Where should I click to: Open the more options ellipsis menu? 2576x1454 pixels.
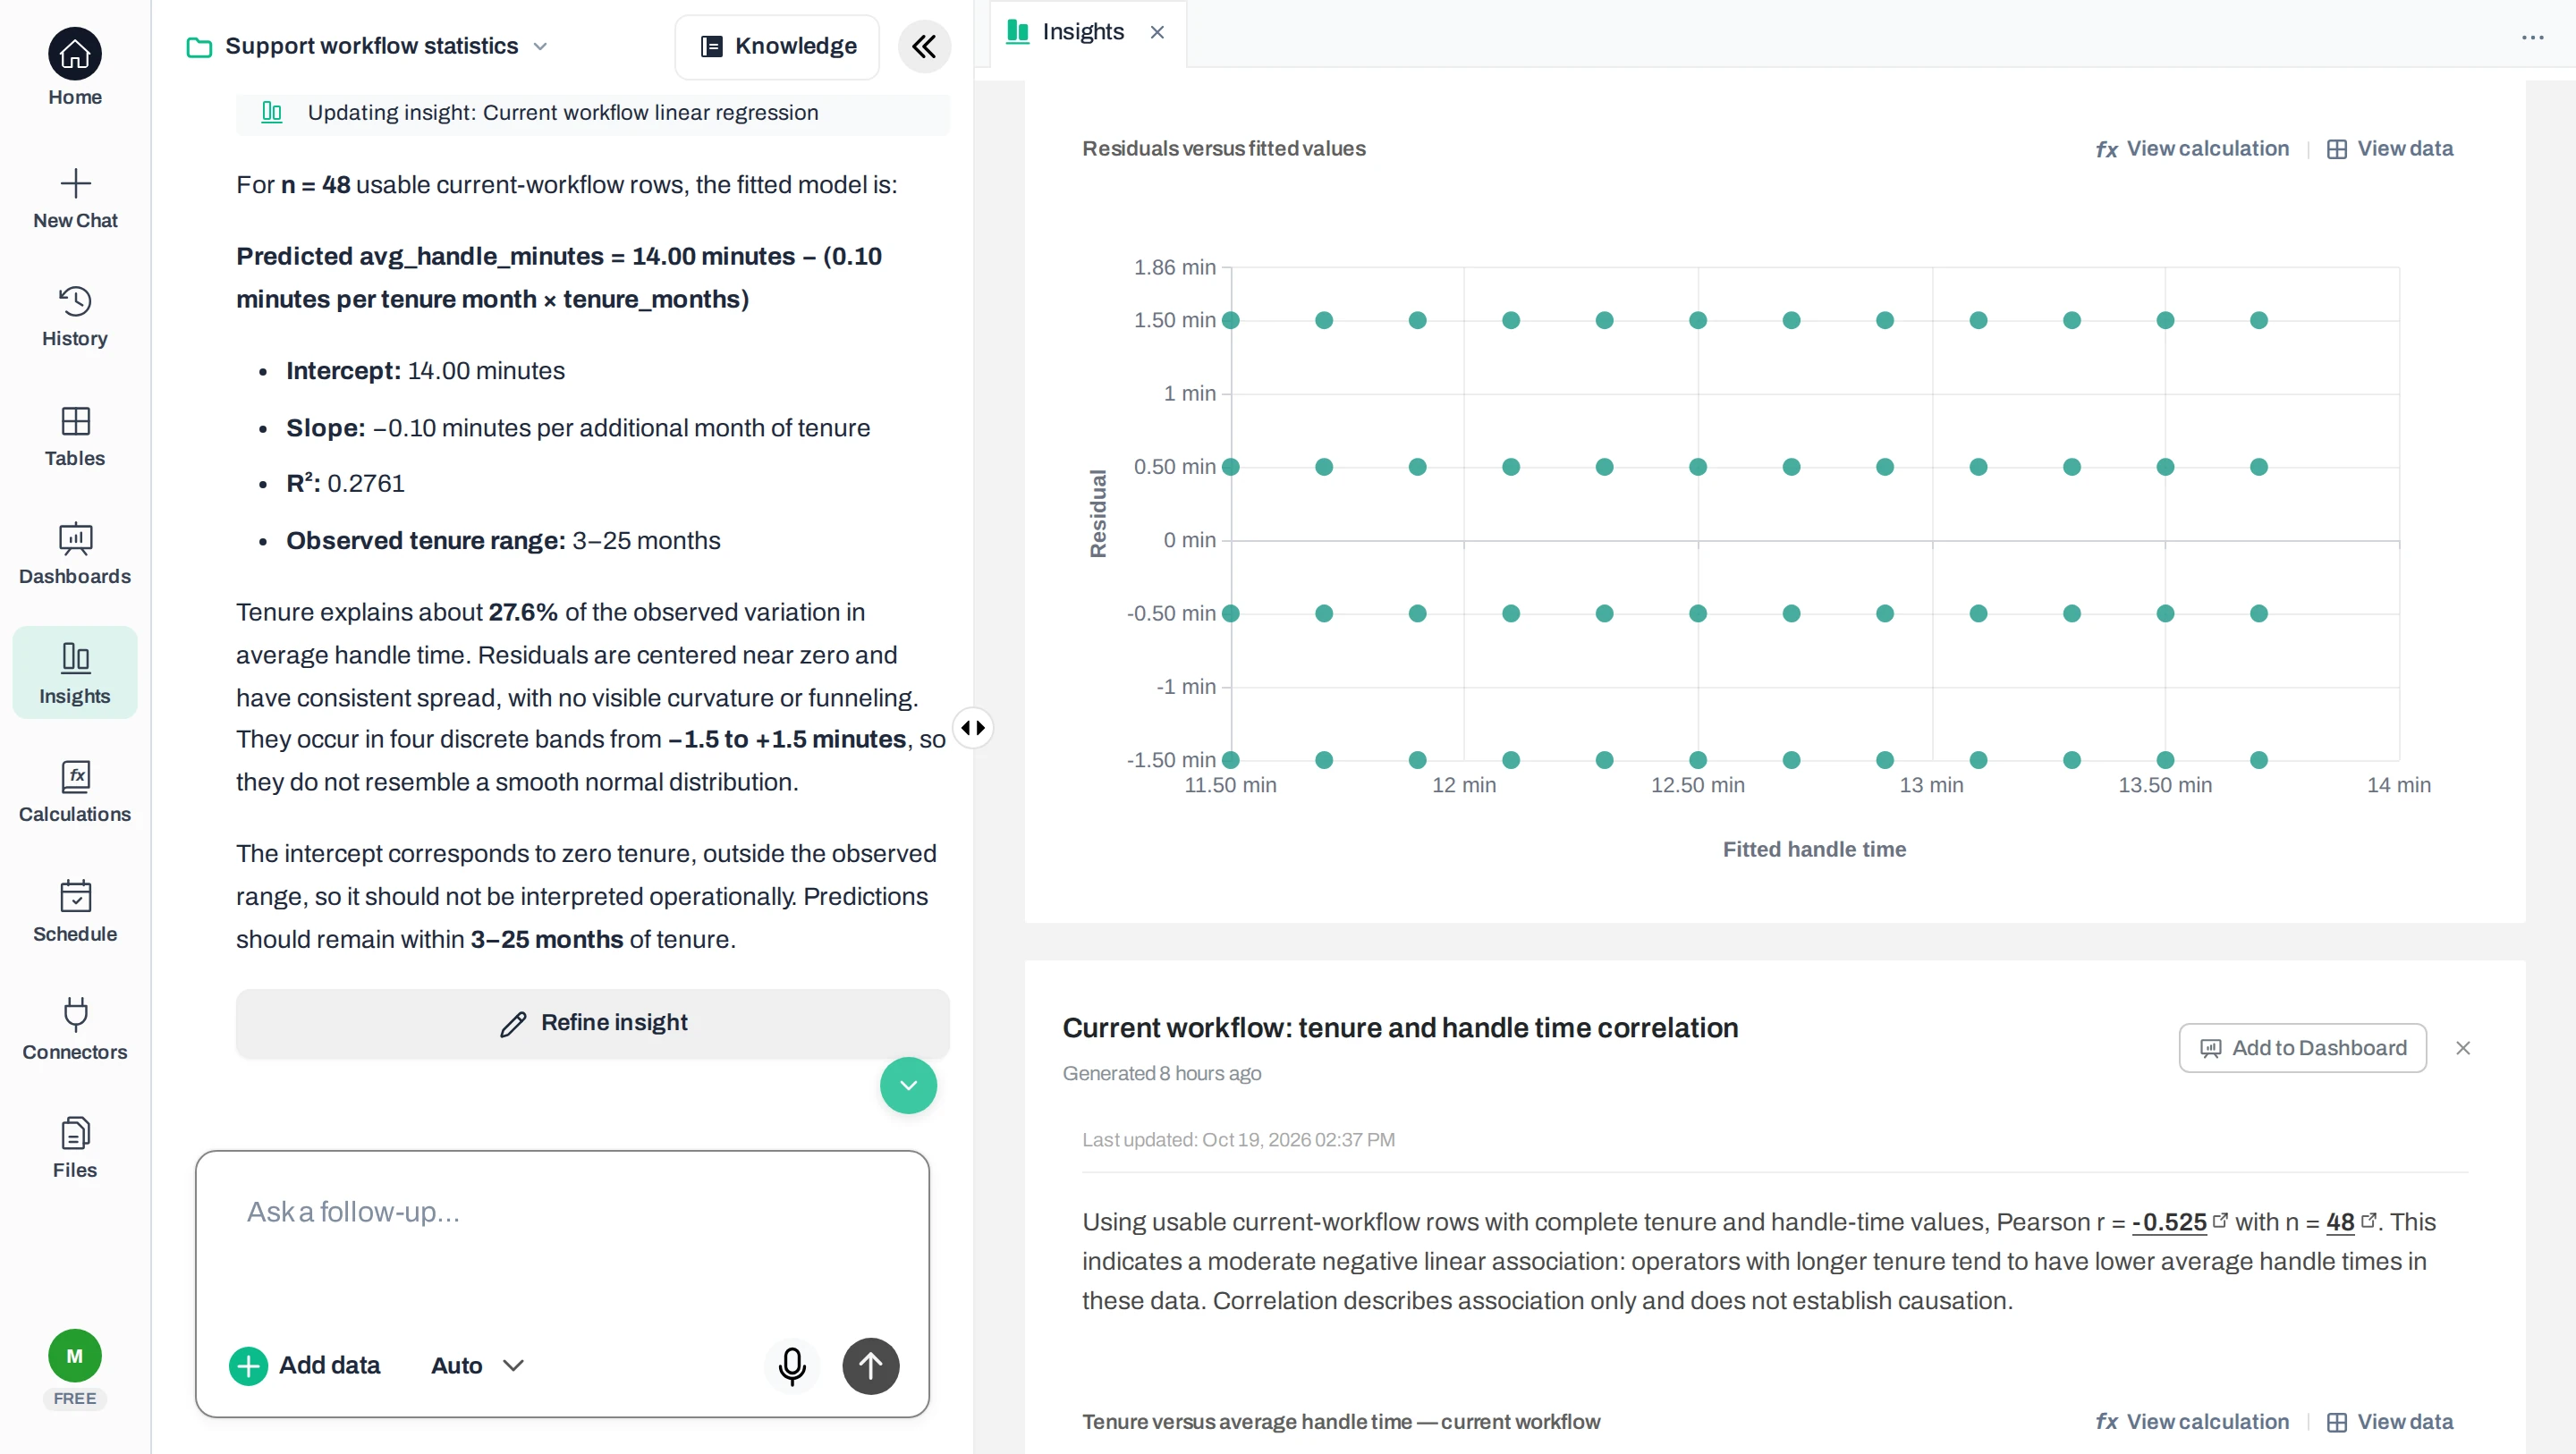pos(2532,38)
